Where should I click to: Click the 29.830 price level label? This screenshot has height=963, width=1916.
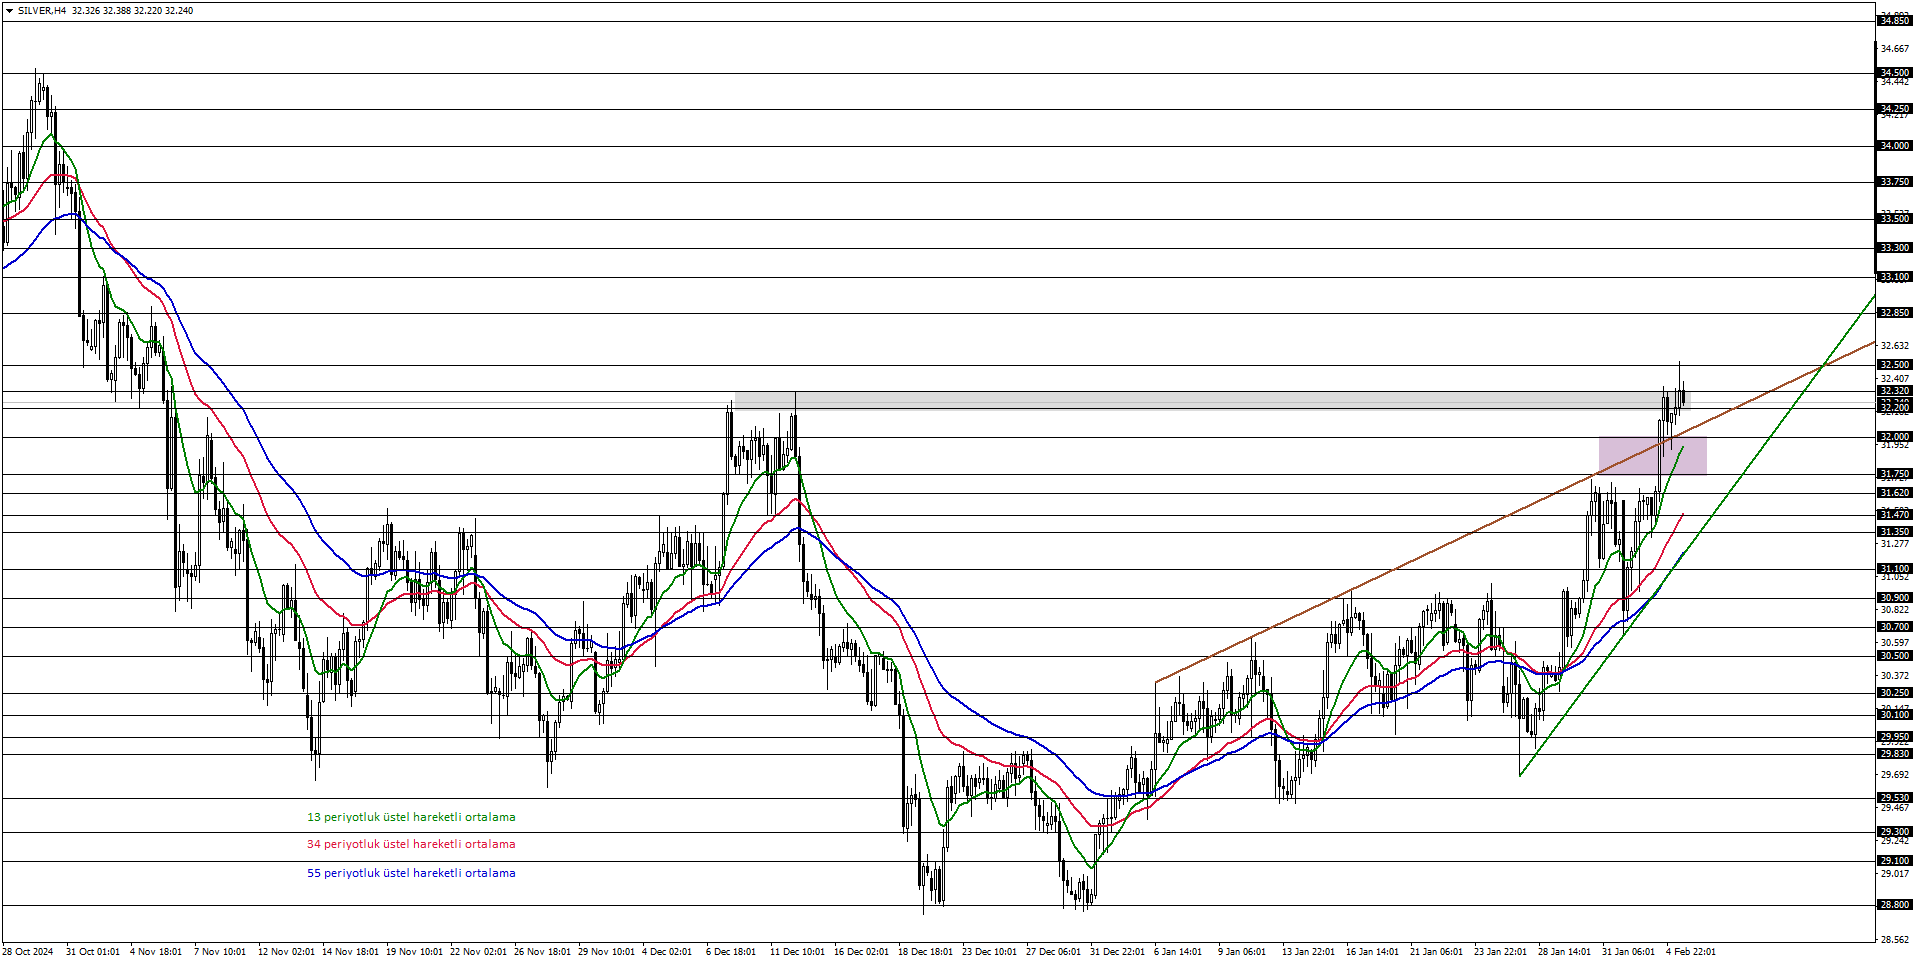[1894, 754]
